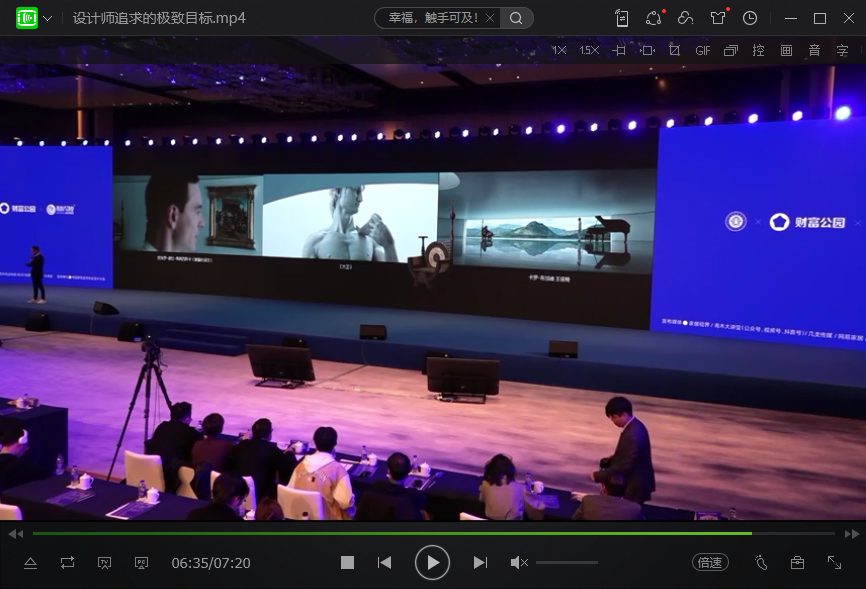Open the 音 audio settings tab
The width and height of the screenshot is (866, 589).
(x=815, y=50)
